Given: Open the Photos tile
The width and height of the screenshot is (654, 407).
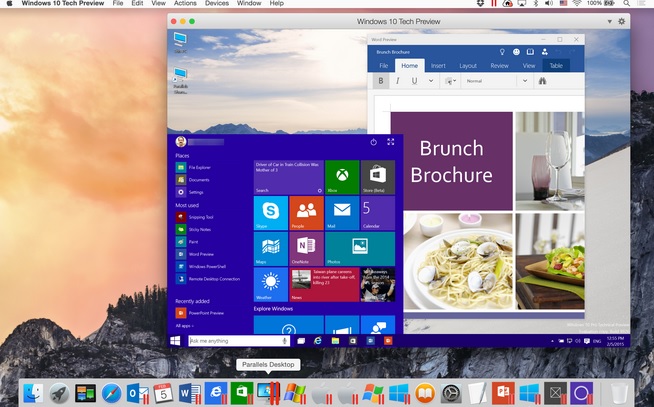Looking at the screenshot, I should (x=360, y=249).
